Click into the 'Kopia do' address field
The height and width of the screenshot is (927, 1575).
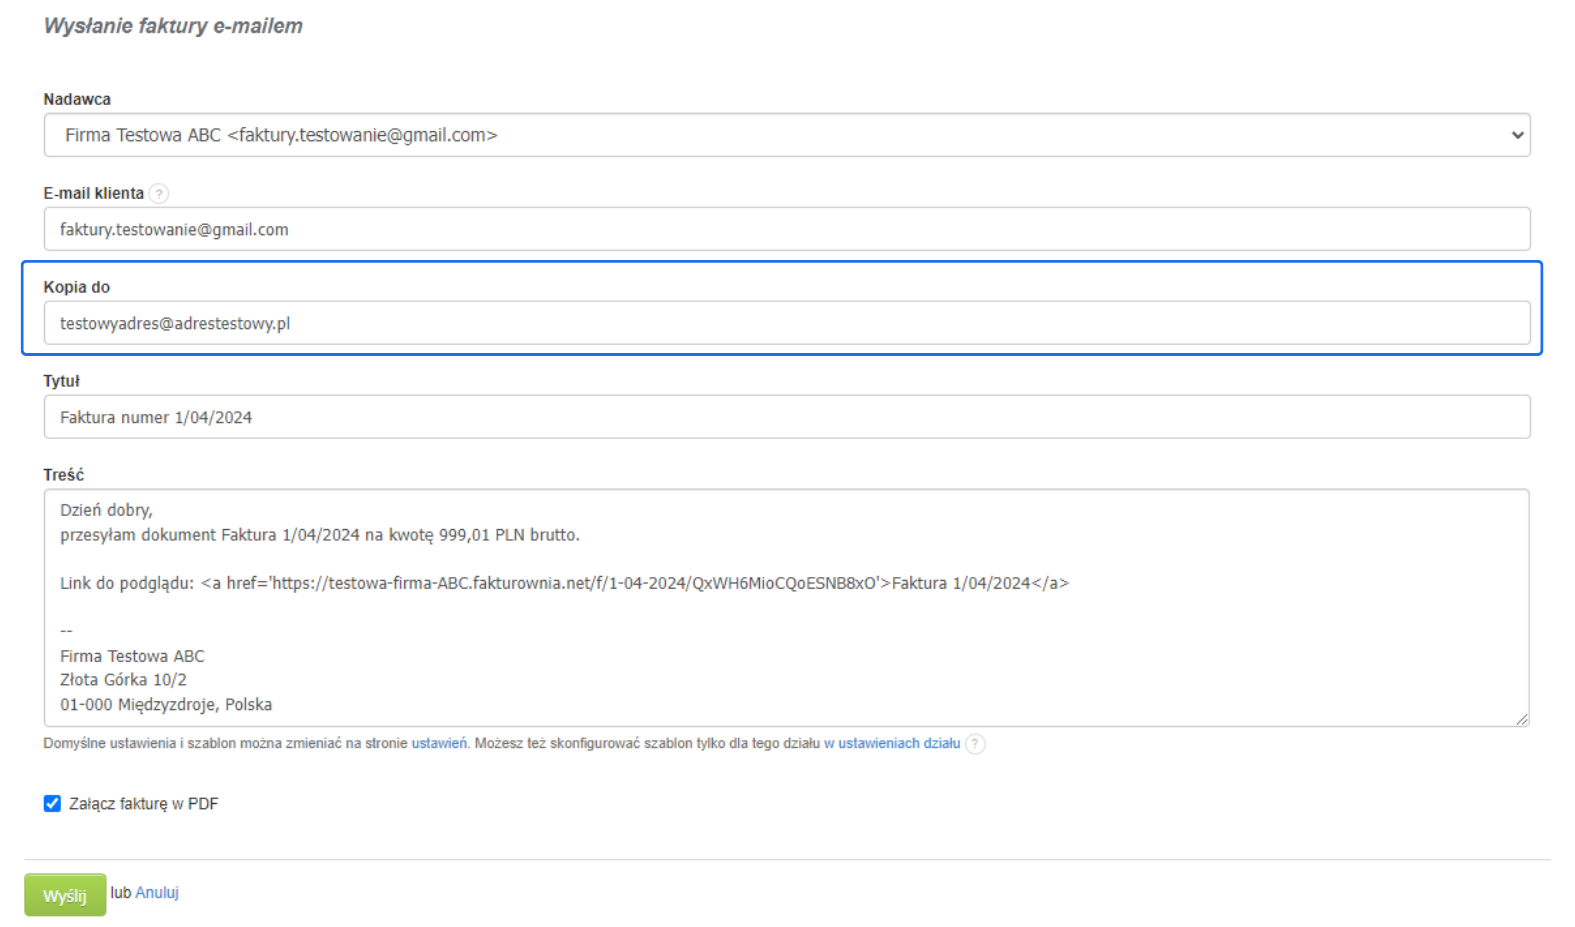click(786, 323)
